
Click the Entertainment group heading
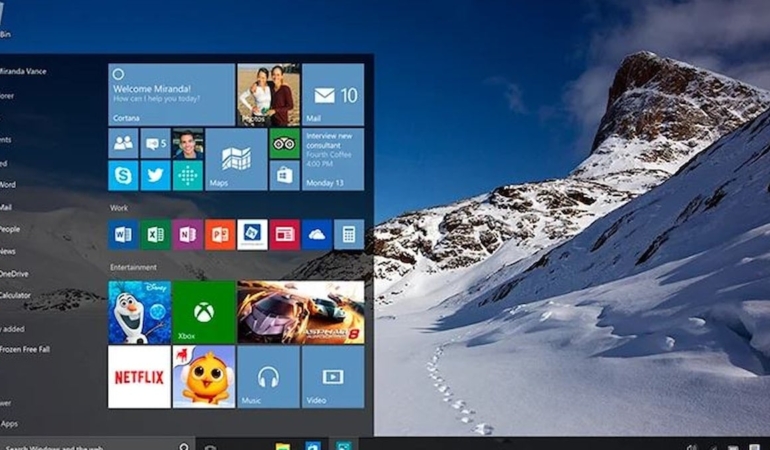pos(133,267)
